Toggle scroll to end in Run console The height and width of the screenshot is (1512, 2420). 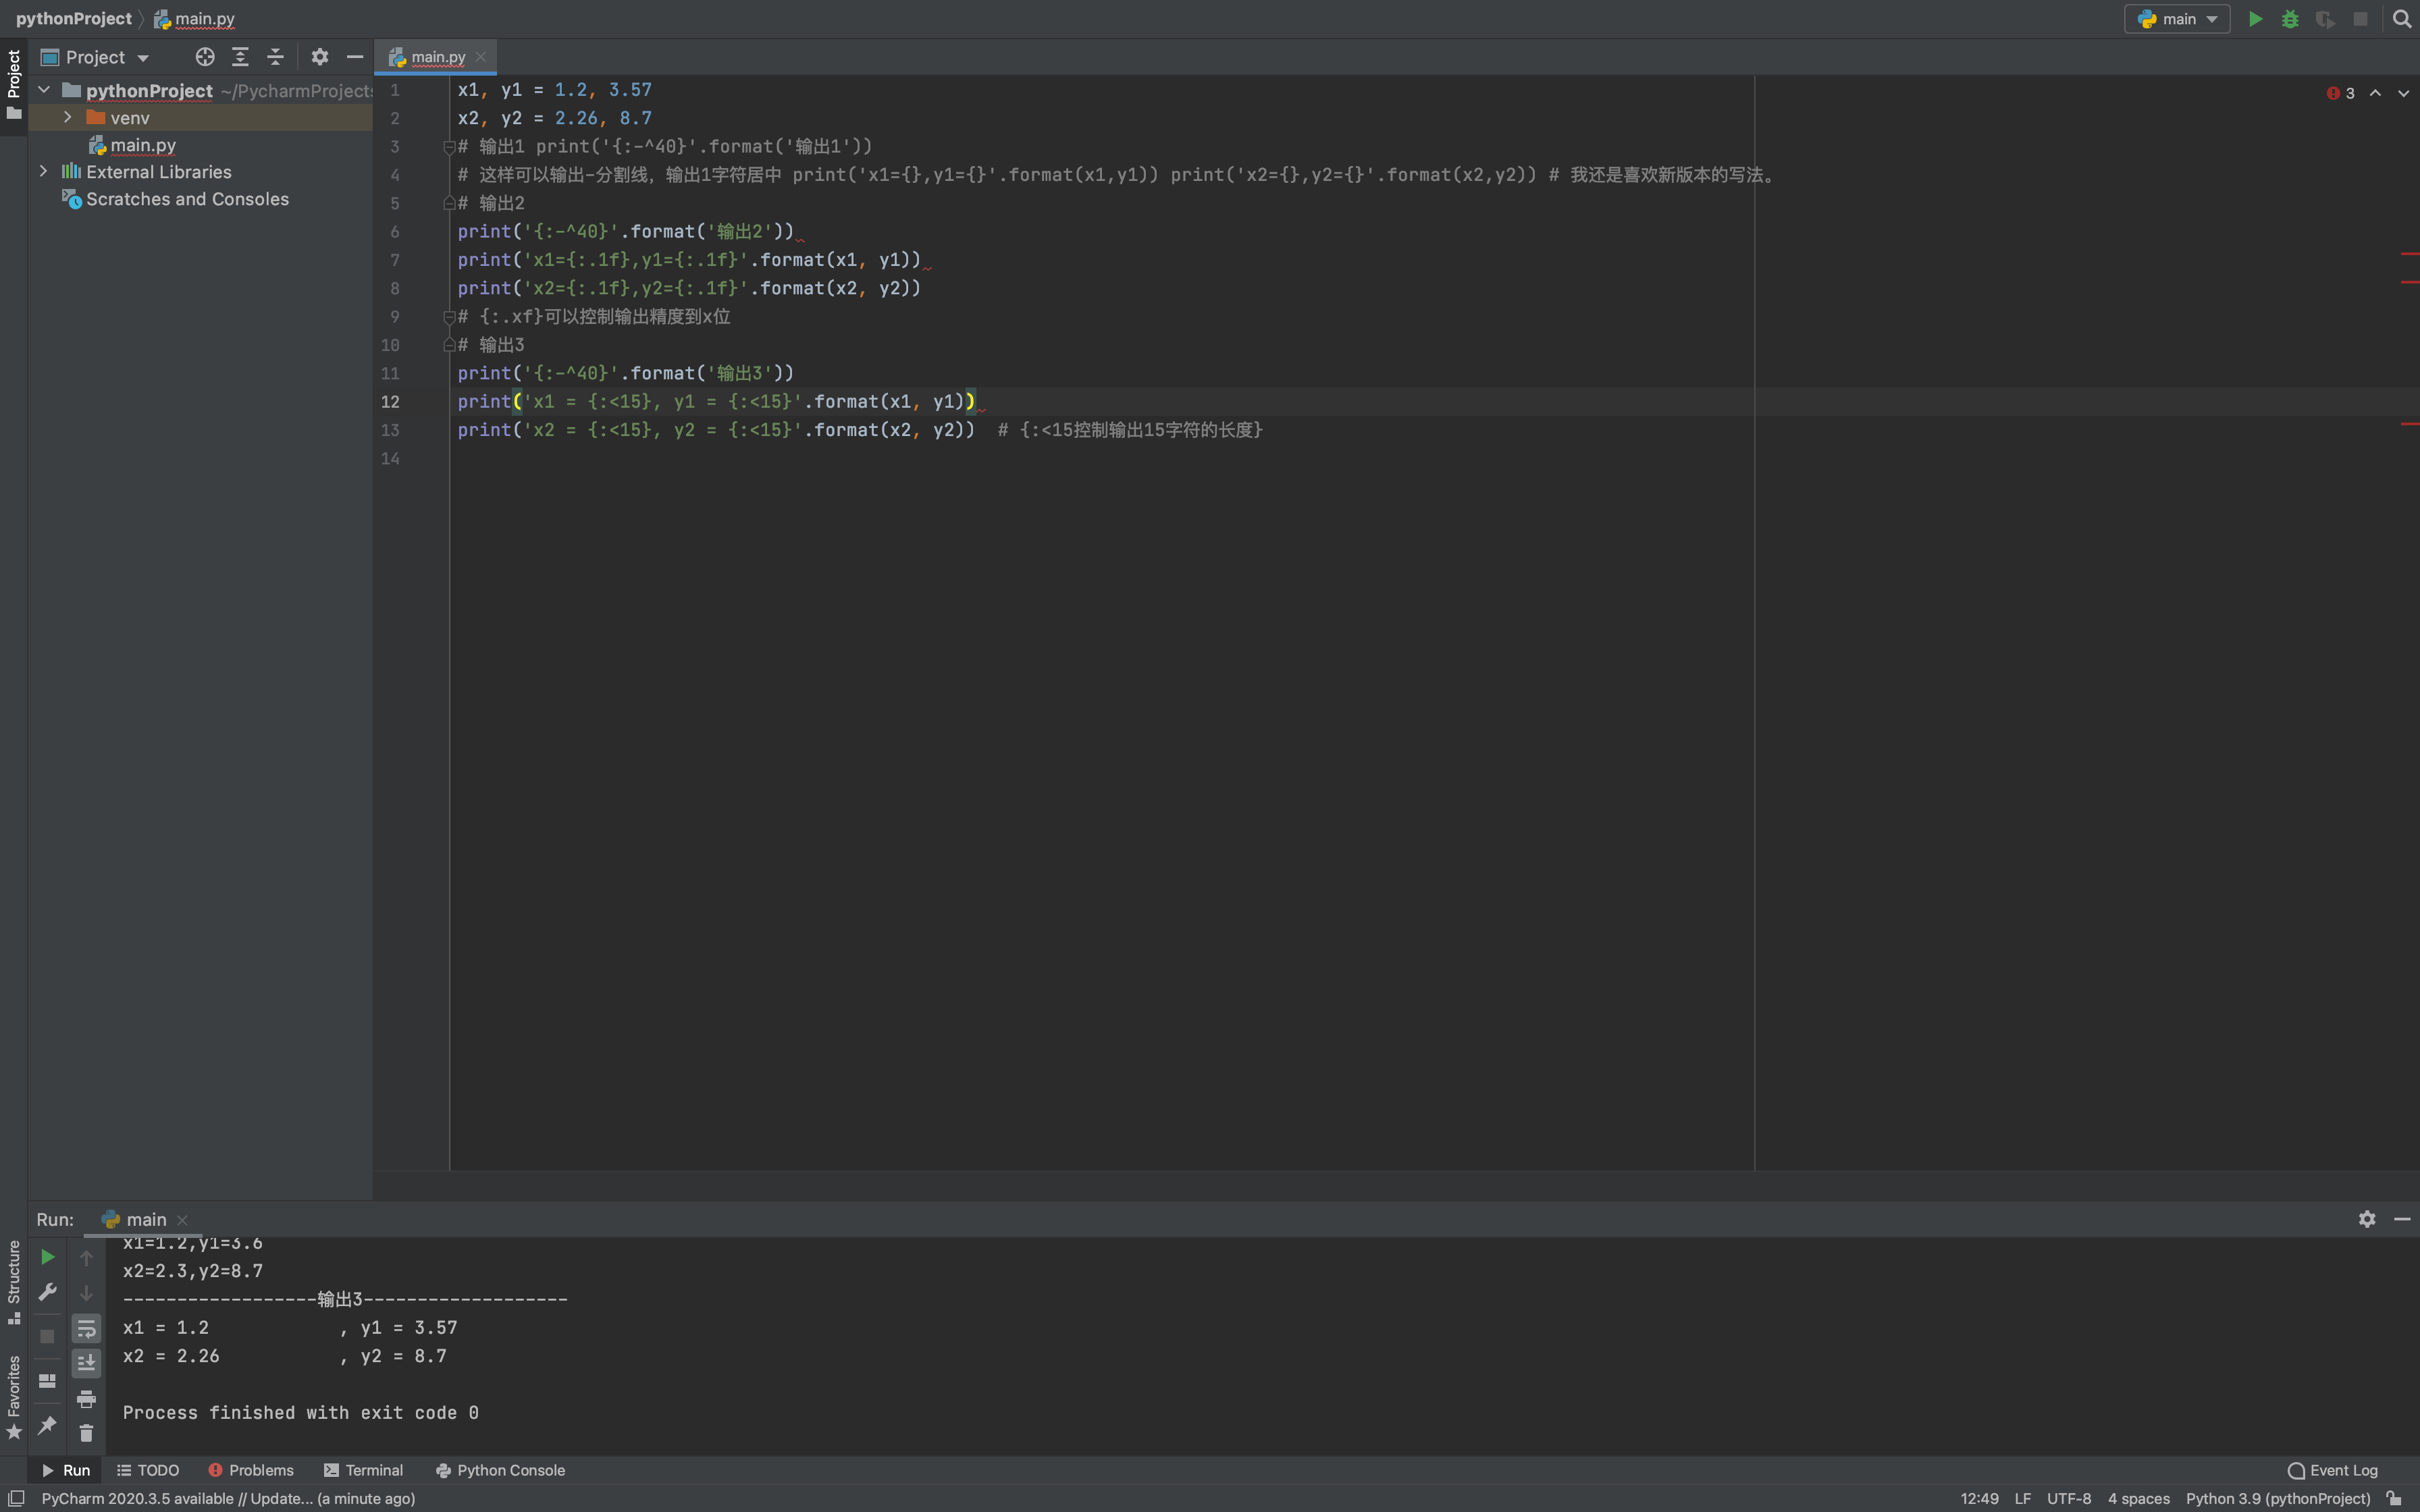tap(86, 1362)
